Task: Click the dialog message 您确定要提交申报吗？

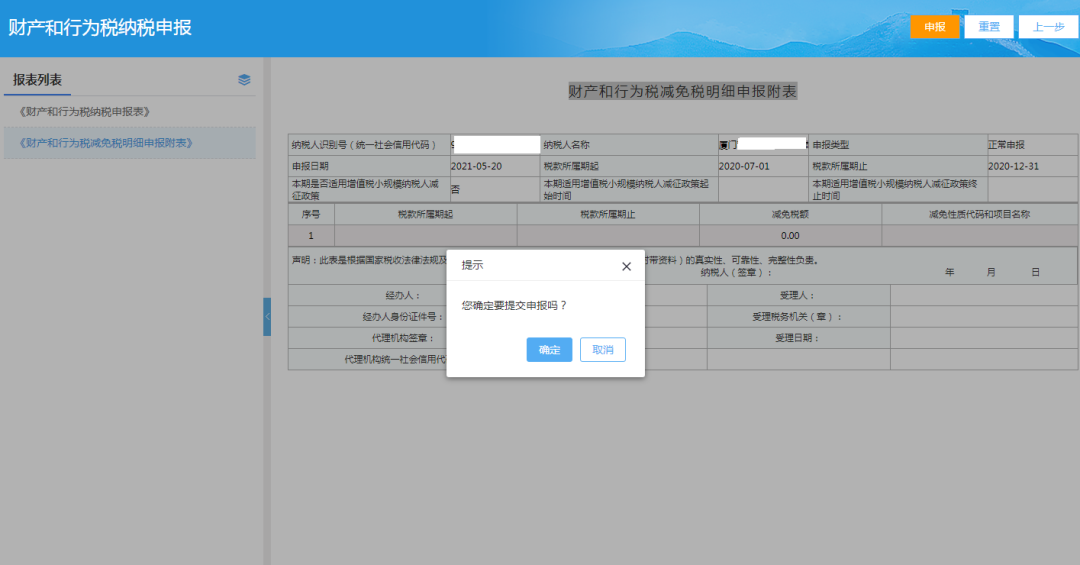Action: [515, 305]
